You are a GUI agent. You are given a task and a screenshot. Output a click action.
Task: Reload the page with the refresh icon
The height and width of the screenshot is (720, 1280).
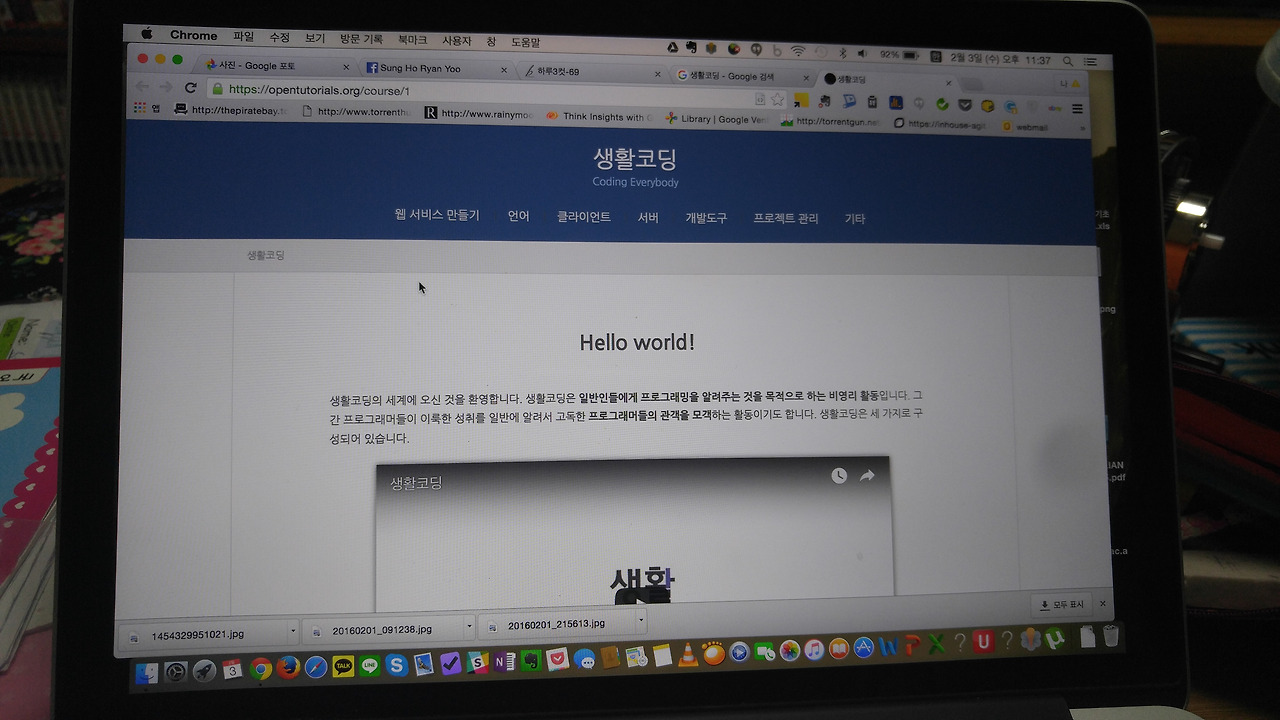(190, 88)
